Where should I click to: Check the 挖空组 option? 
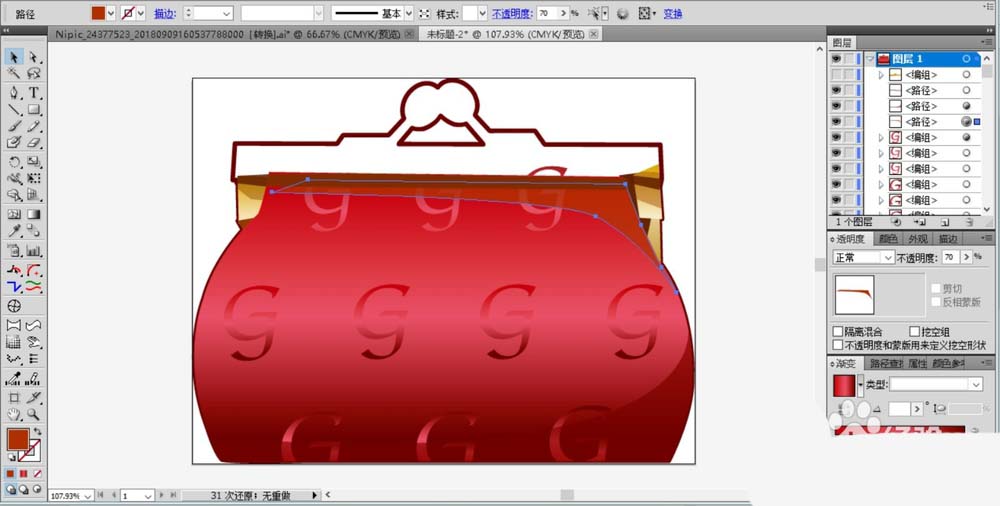point(914,332)
